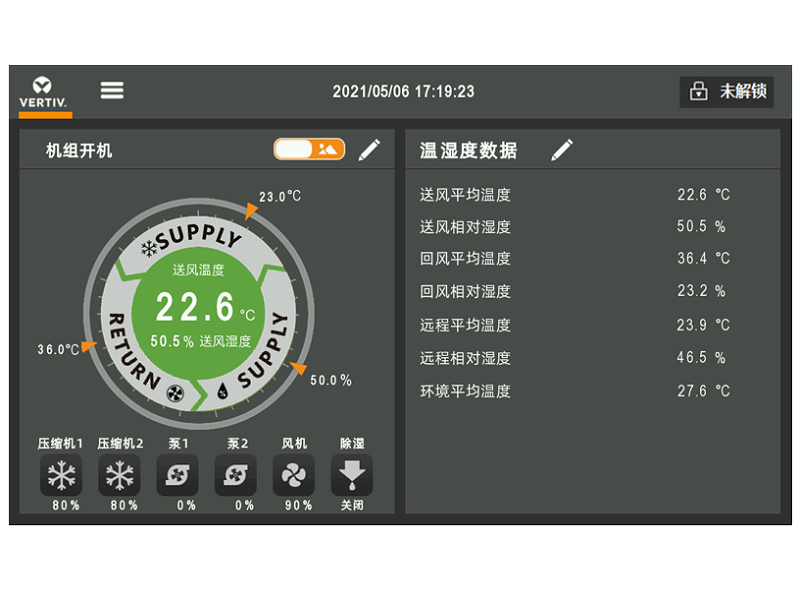Click the 未解锁 lock button
The height and width of the screenshot is (600, 800).
[727, 92]
